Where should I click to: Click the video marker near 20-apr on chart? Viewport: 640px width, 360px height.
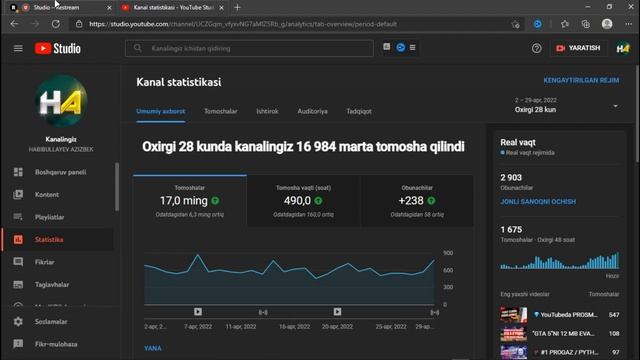[337, 312]
